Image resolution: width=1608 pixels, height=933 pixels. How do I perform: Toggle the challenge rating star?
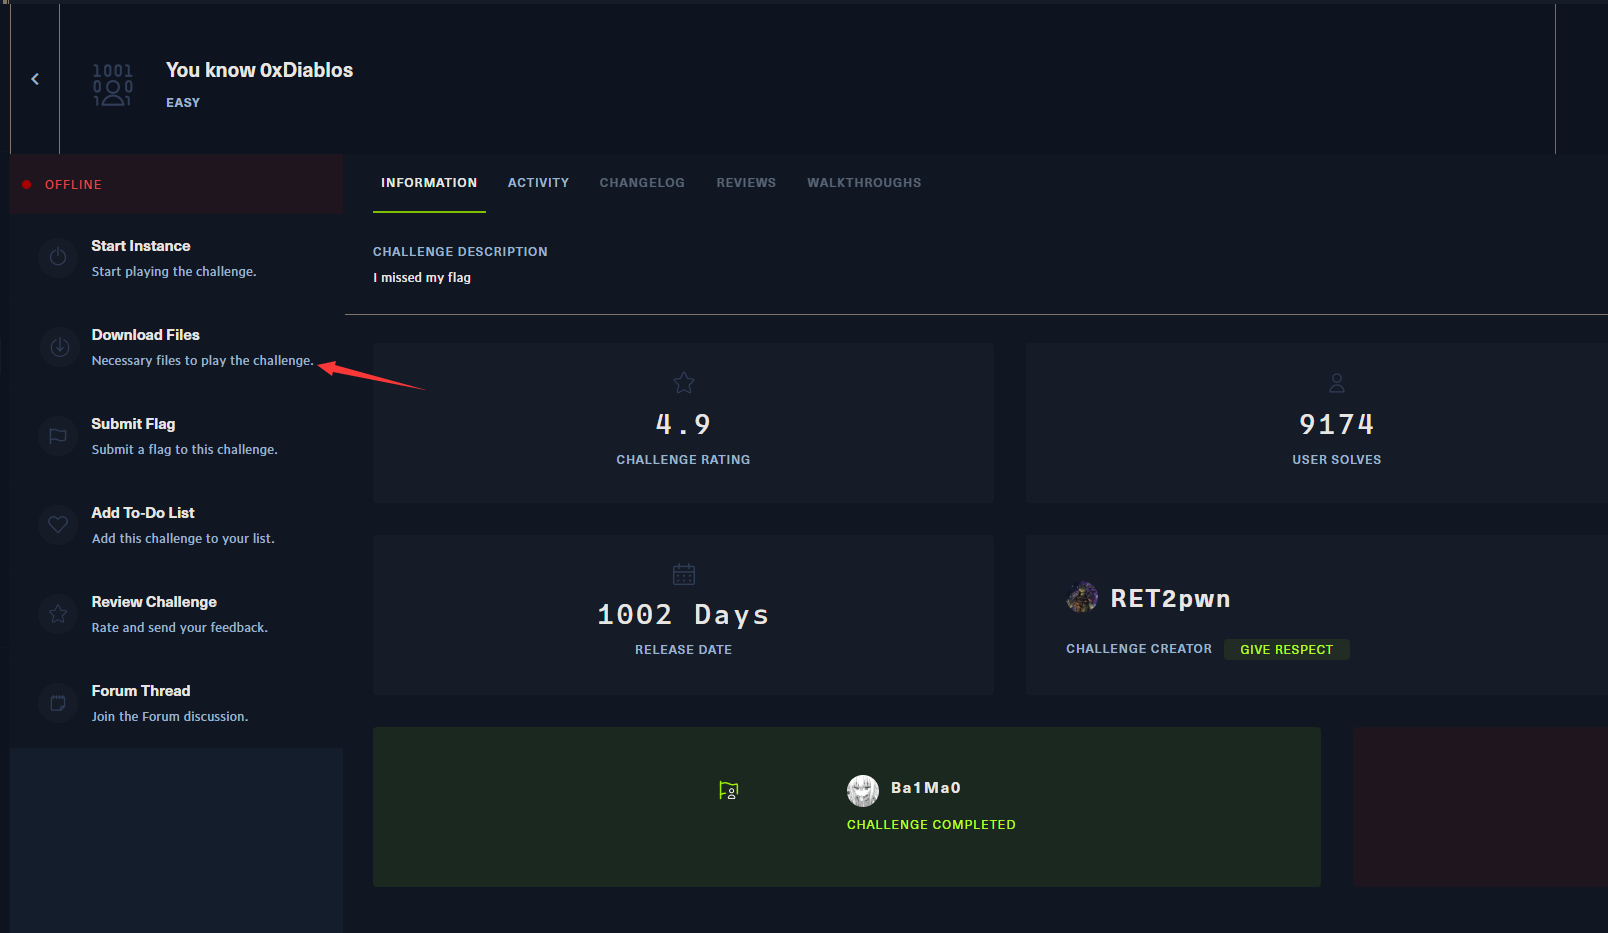(x=683, y=382)
